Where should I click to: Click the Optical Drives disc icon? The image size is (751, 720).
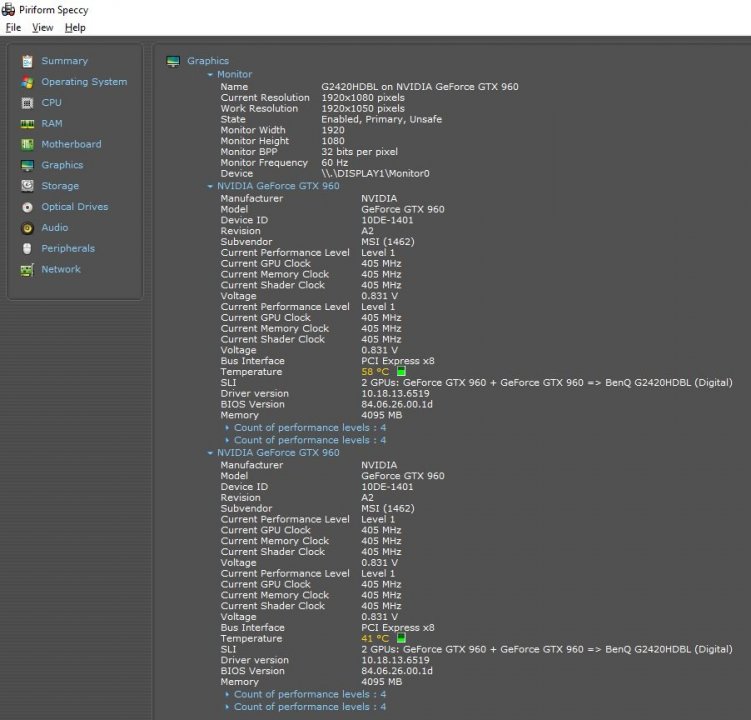pyautogui.click(x=27, y=207)
